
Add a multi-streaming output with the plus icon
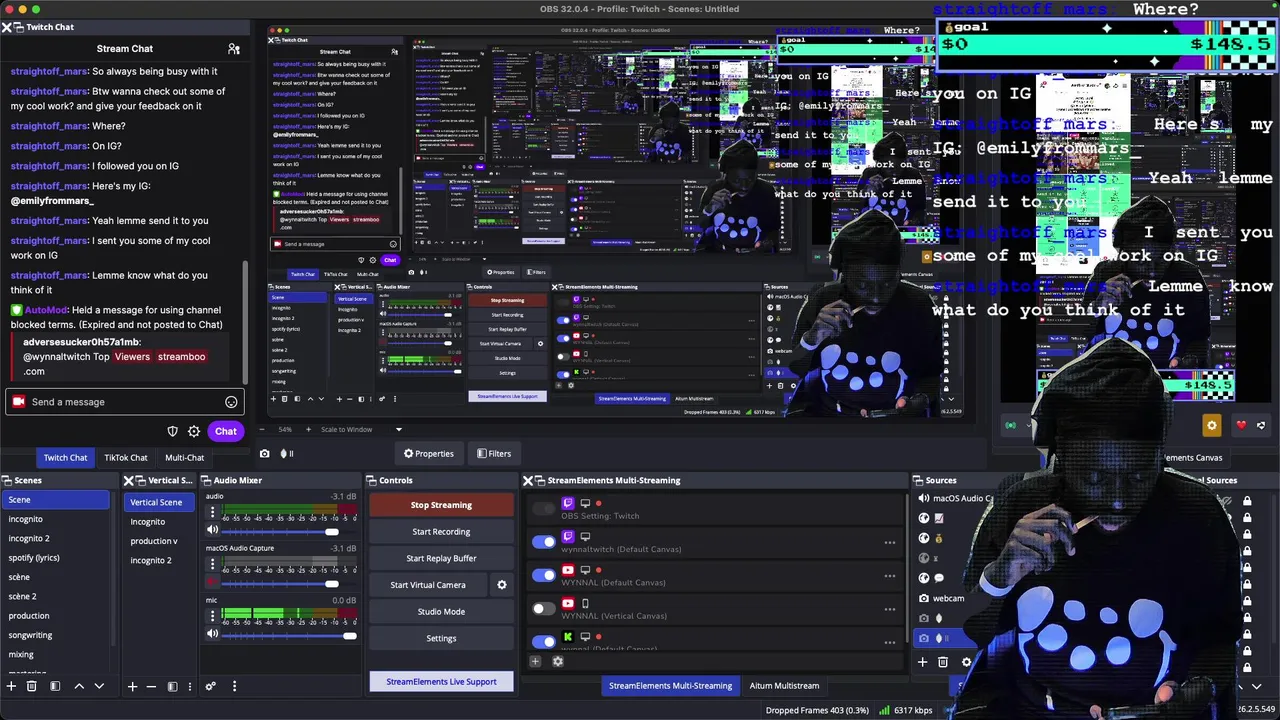pyautogui.click(x=535, y=661)
